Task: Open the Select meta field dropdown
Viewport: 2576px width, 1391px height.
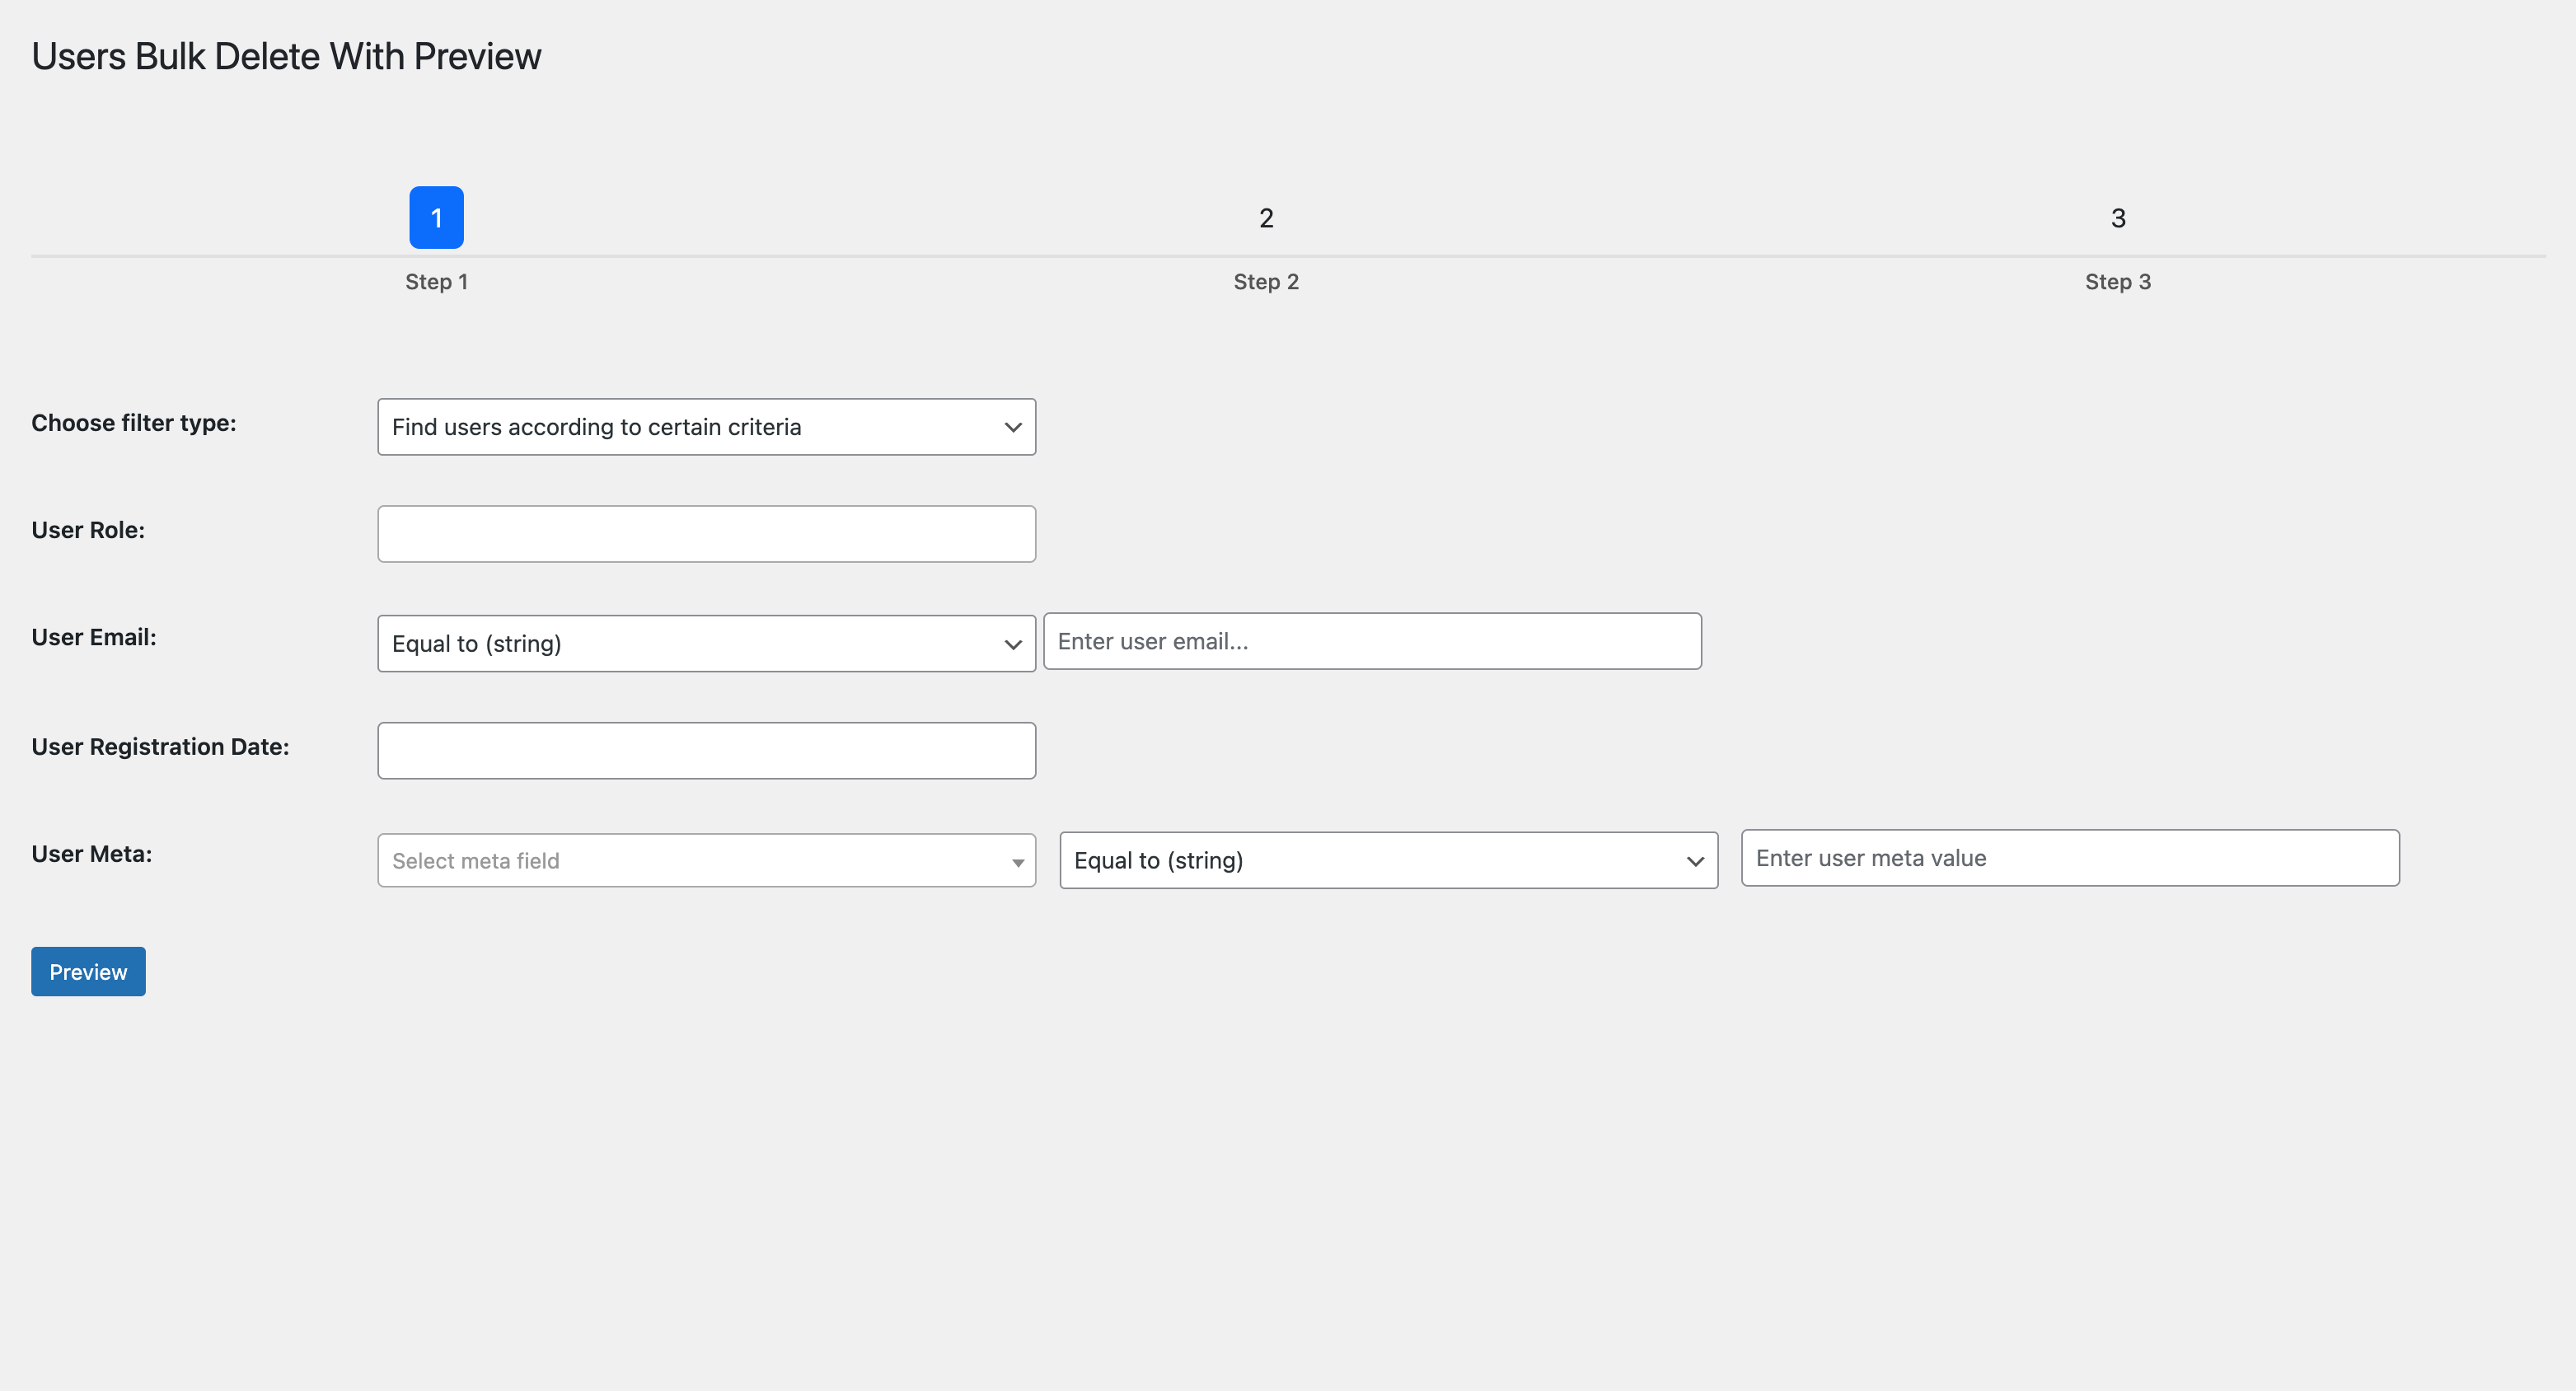Action: click(x=706, y=860)
